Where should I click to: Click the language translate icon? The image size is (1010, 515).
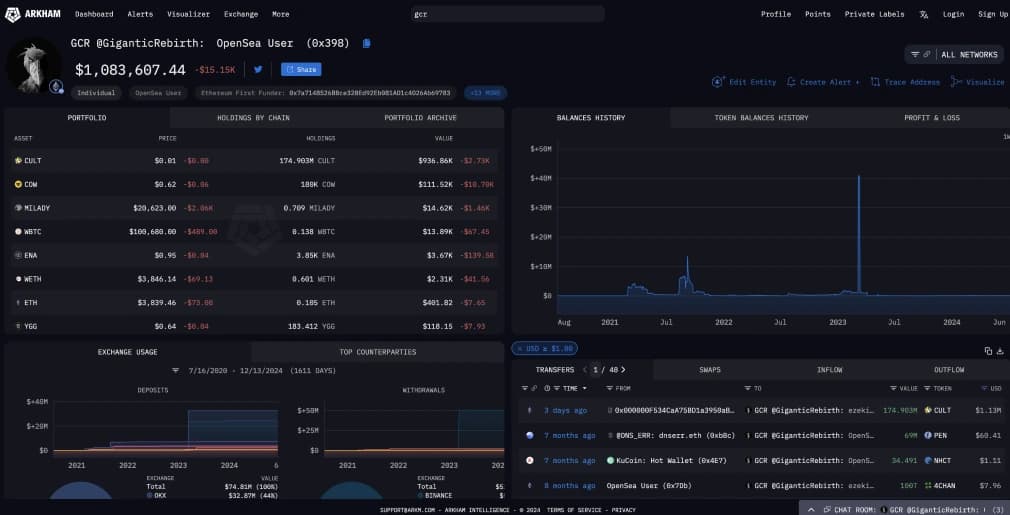click(x=923, y=14)
